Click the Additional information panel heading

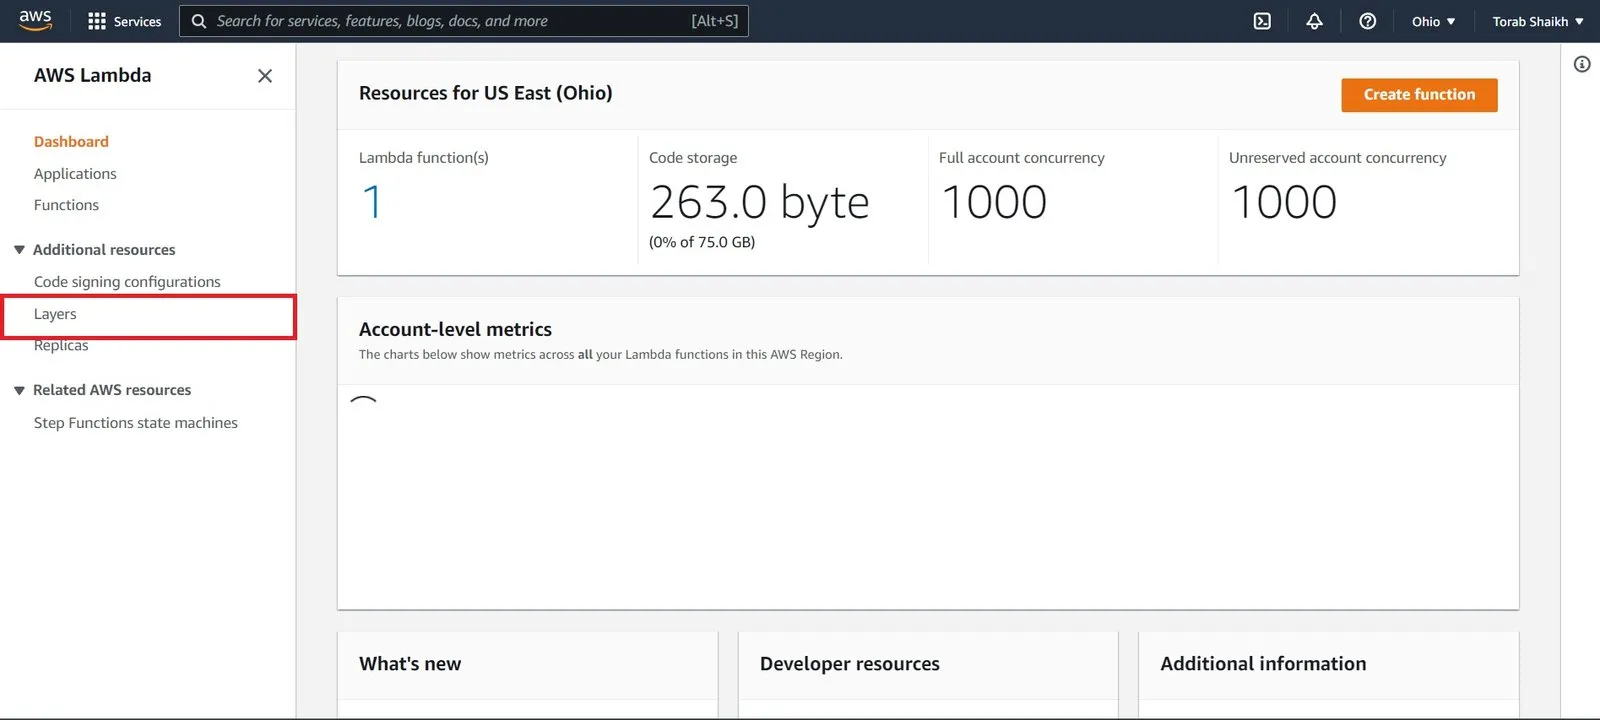point(1263,664)
